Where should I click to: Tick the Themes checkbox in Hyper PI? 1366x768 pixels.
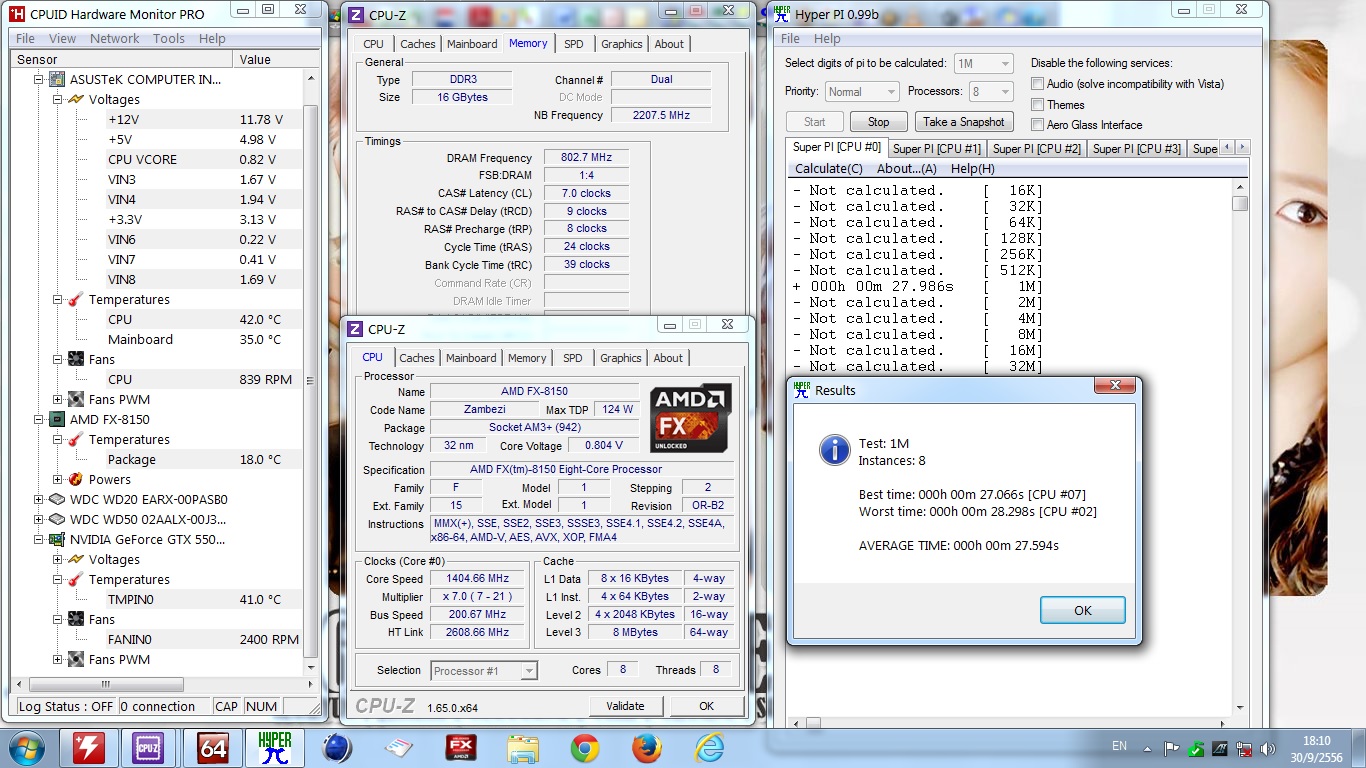[x=1038, y=104]
